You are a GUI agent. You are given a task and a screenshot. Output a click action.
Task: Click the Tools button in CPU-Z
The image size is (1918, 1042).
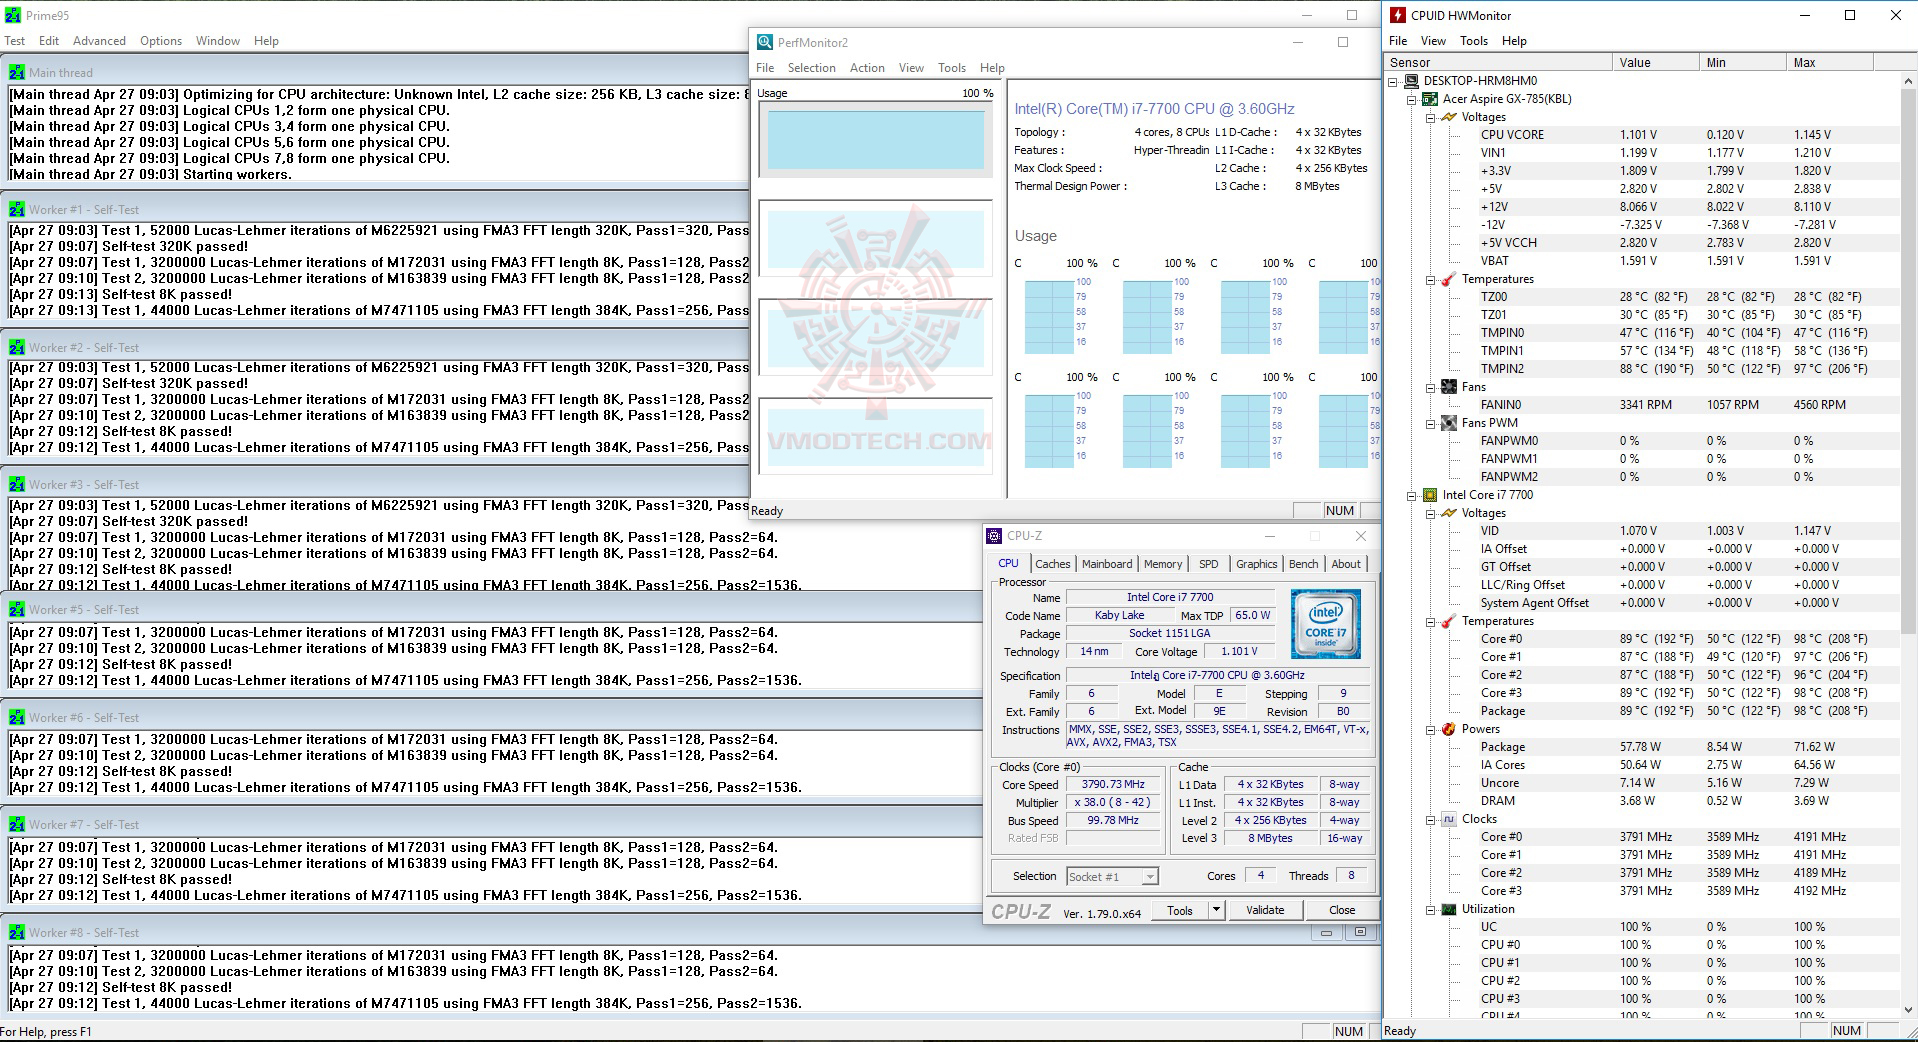pos(1180,910)
